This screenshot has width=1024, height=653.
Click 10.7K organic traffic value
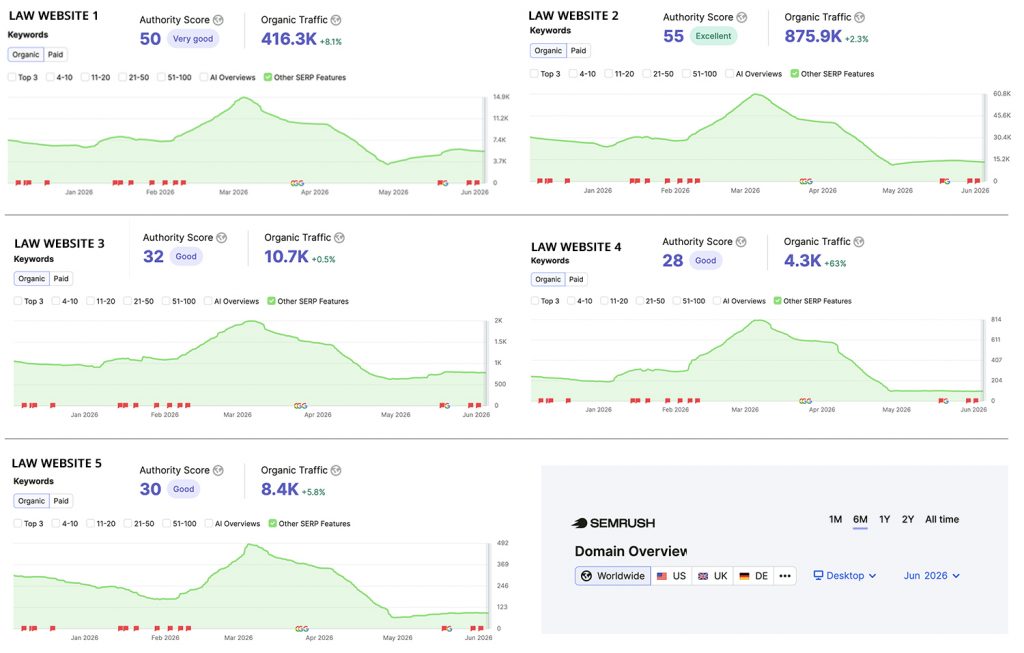point(286,257)
